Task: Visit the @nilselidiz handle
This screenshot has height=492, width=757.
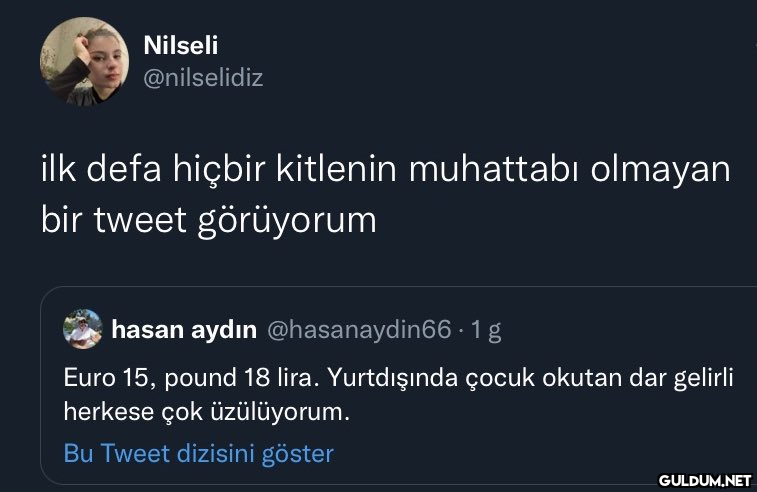Action: (x=203, y=77)
